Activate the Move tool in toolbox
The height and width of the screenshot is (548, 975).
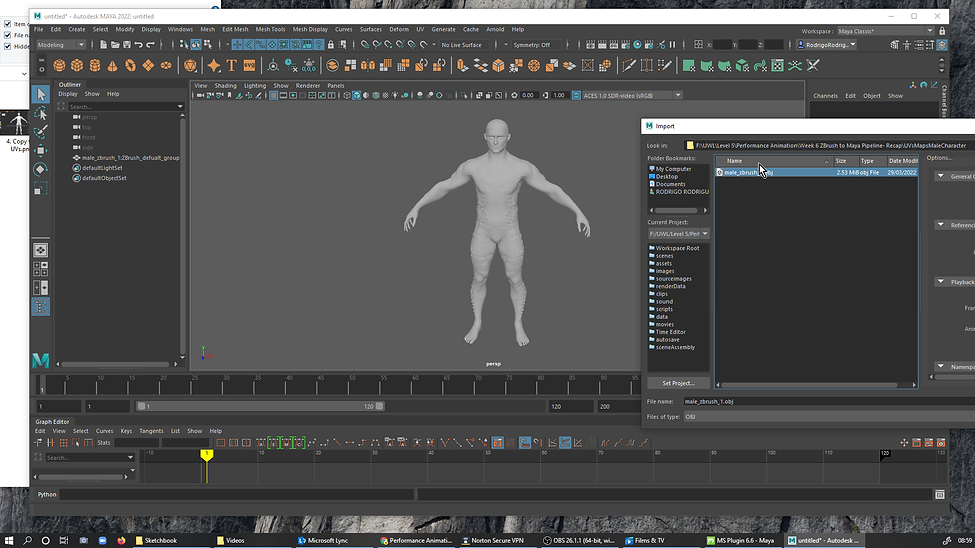pyautogui.click(x=41, y=151)
